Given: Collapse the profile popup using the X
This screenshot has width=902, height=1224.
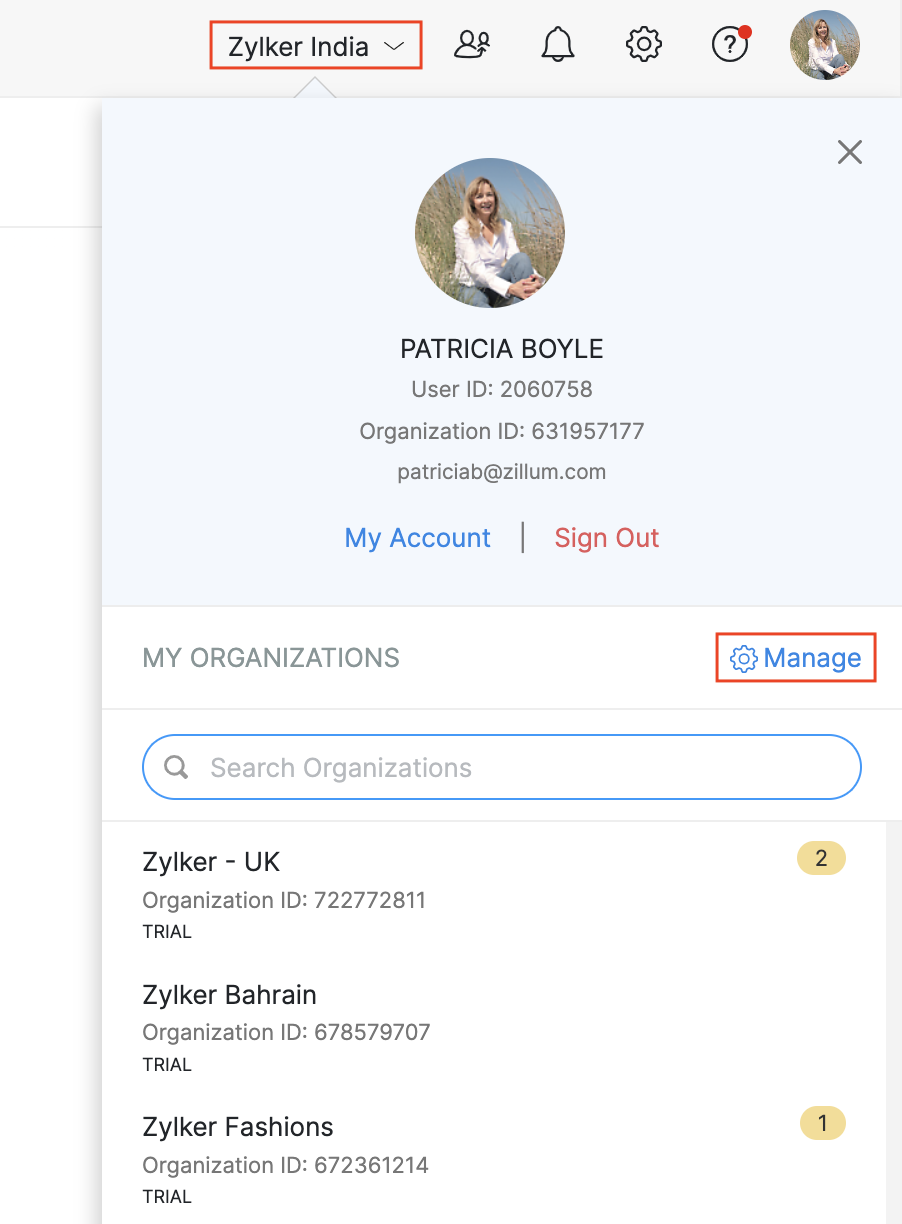Looking at the screenshot, I should click(849, 152).
